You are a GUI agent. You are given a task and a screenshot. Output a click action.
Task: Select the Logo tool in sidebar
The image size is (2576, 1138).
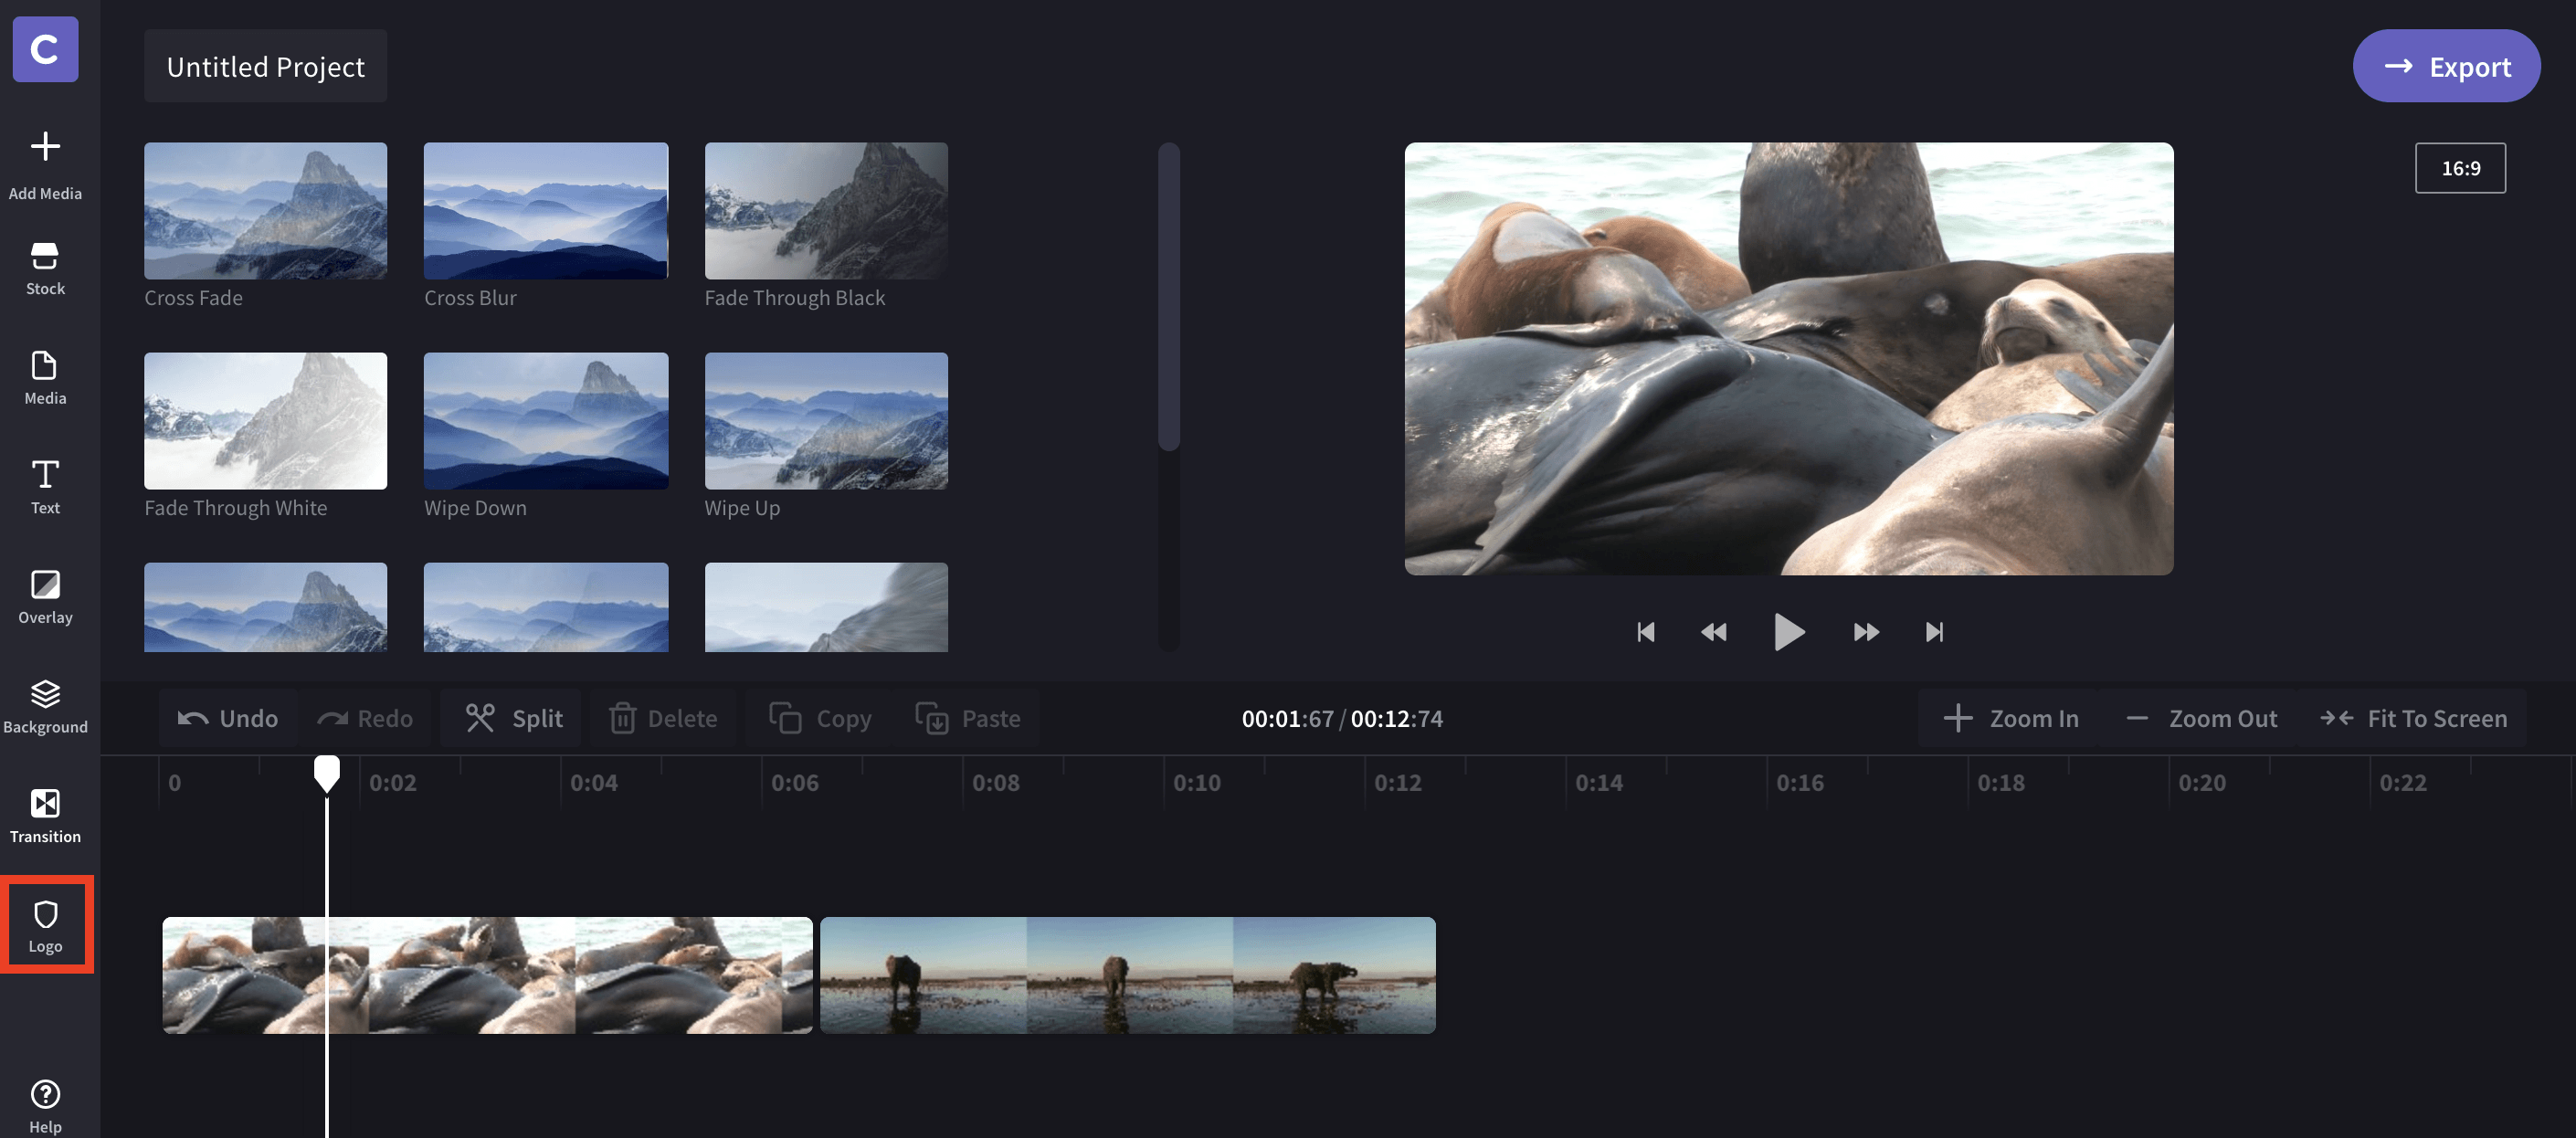(x=45, y=922)
